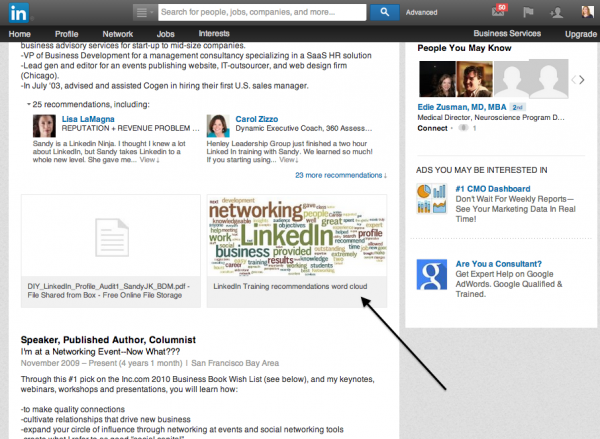Show 23 more recommendations
This screenshot has height=439, width=600.
341,175
